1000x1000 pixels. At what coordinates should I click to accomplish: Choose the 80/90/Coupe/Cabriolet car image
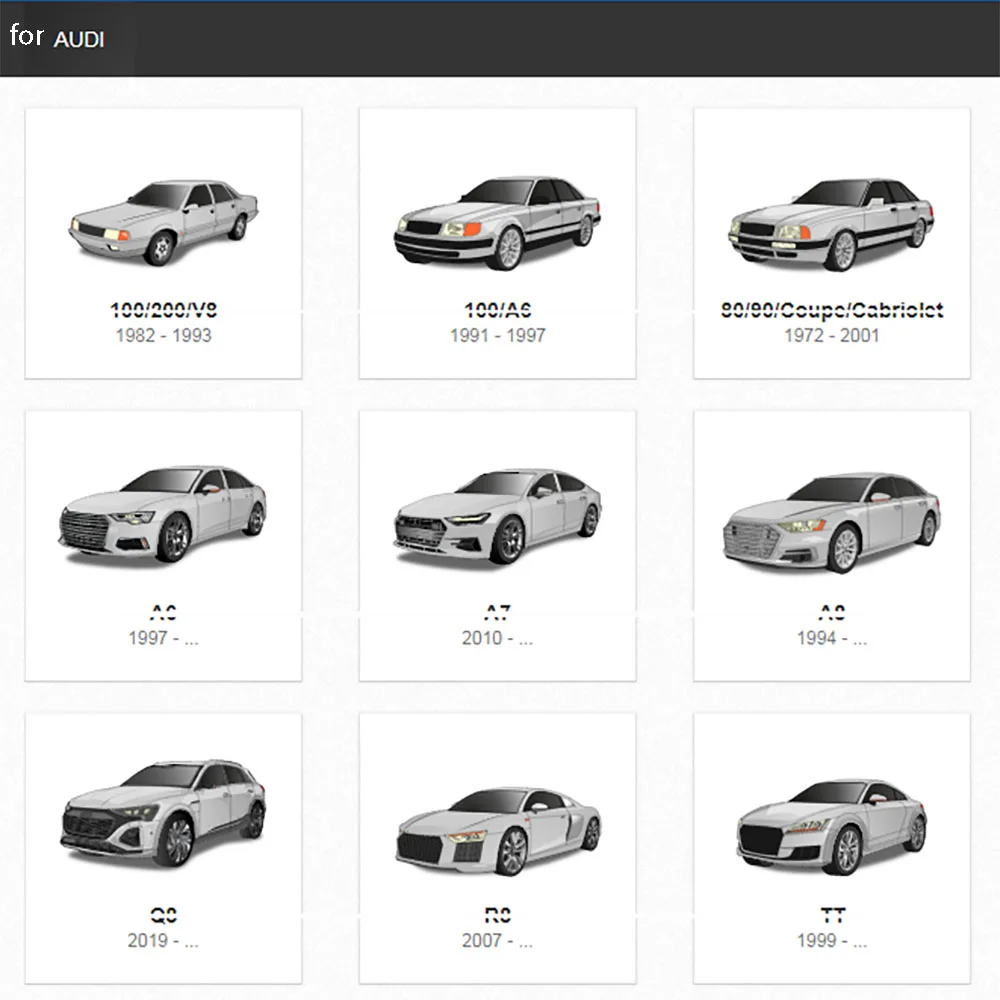(831, 224)
